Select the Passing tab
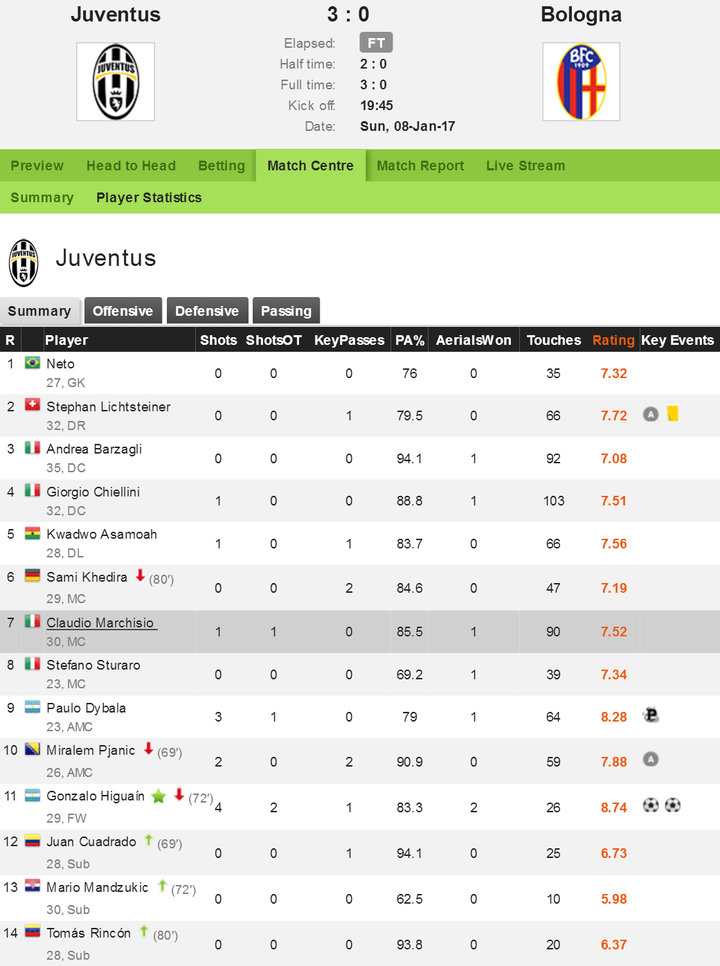The height and width of the screenshot is (966, 720). [x=286, y=310]
